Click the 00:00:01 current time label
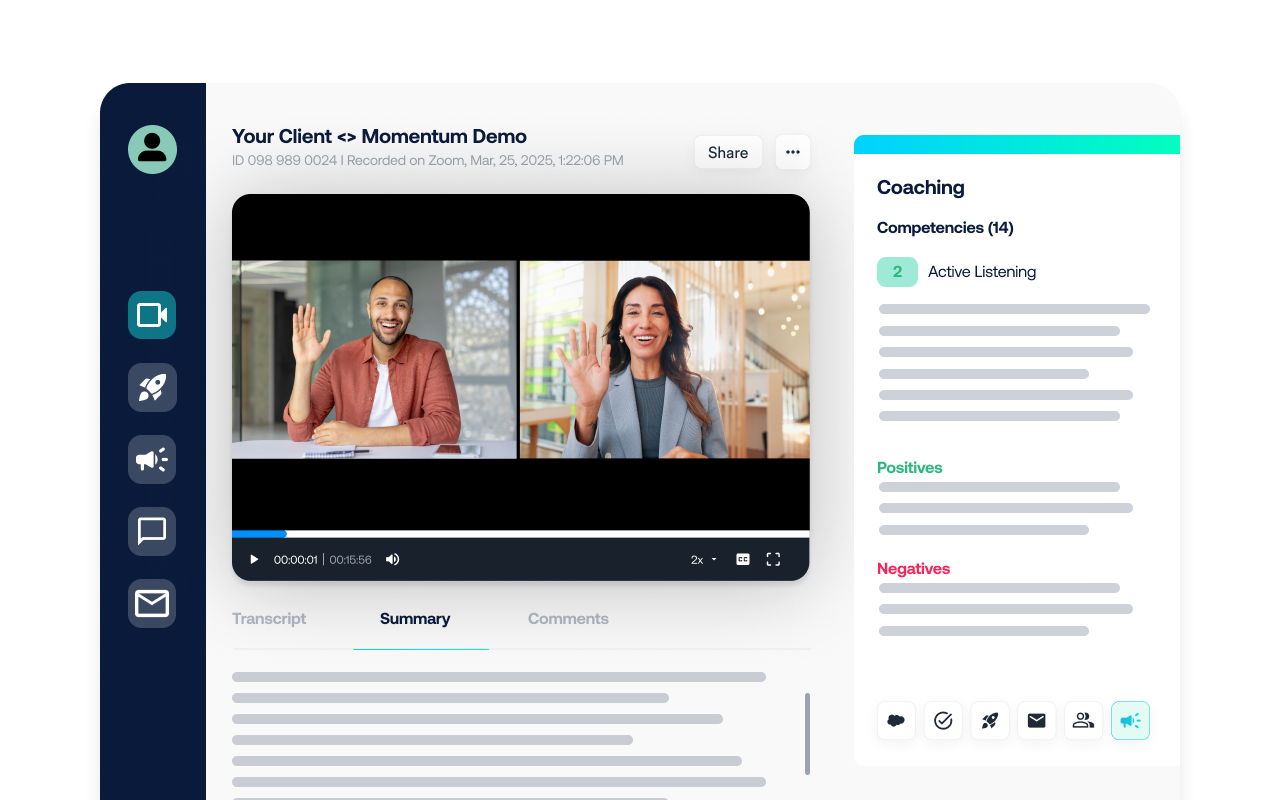This screenshot has height=800, width=1280. [x=295, y=560]
